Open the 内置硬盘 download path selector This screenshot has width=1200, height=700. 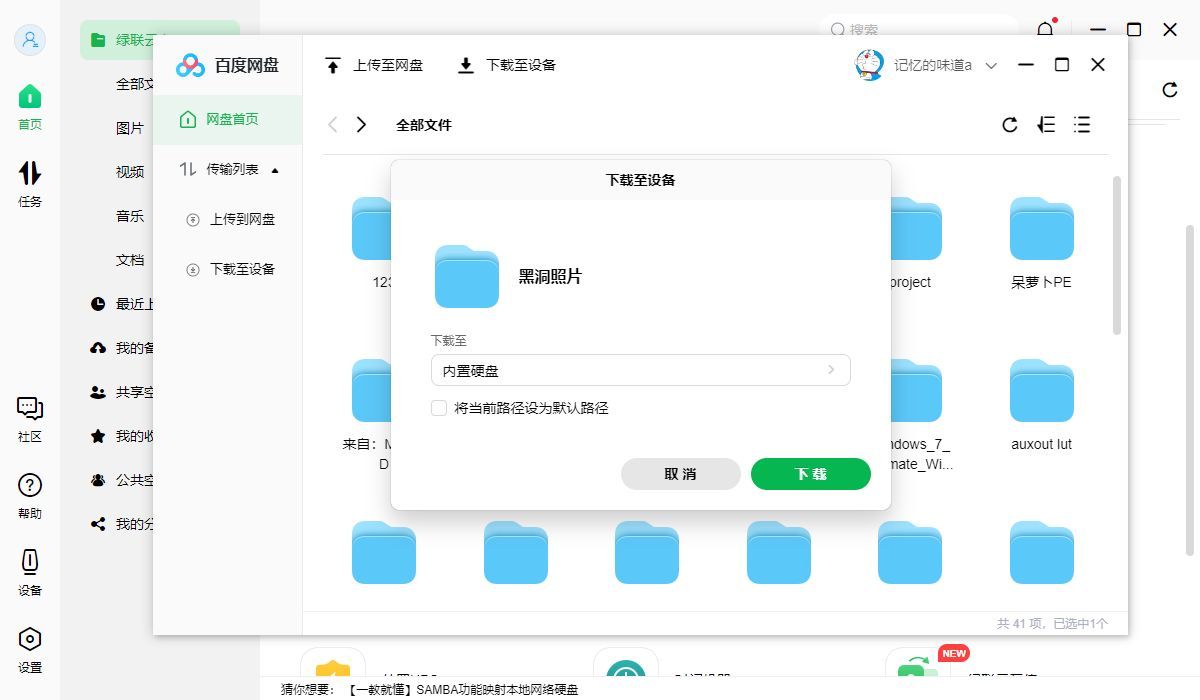point(640,370)
